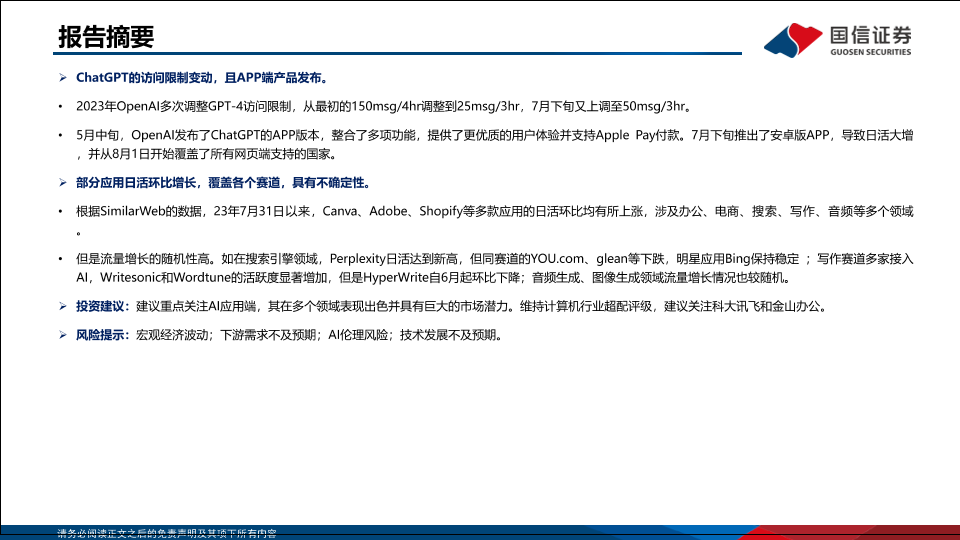Select the sentence about GPT-4访问限制 message limits
The width and height of the screenshot is (960, 540).
click(383, 107)
